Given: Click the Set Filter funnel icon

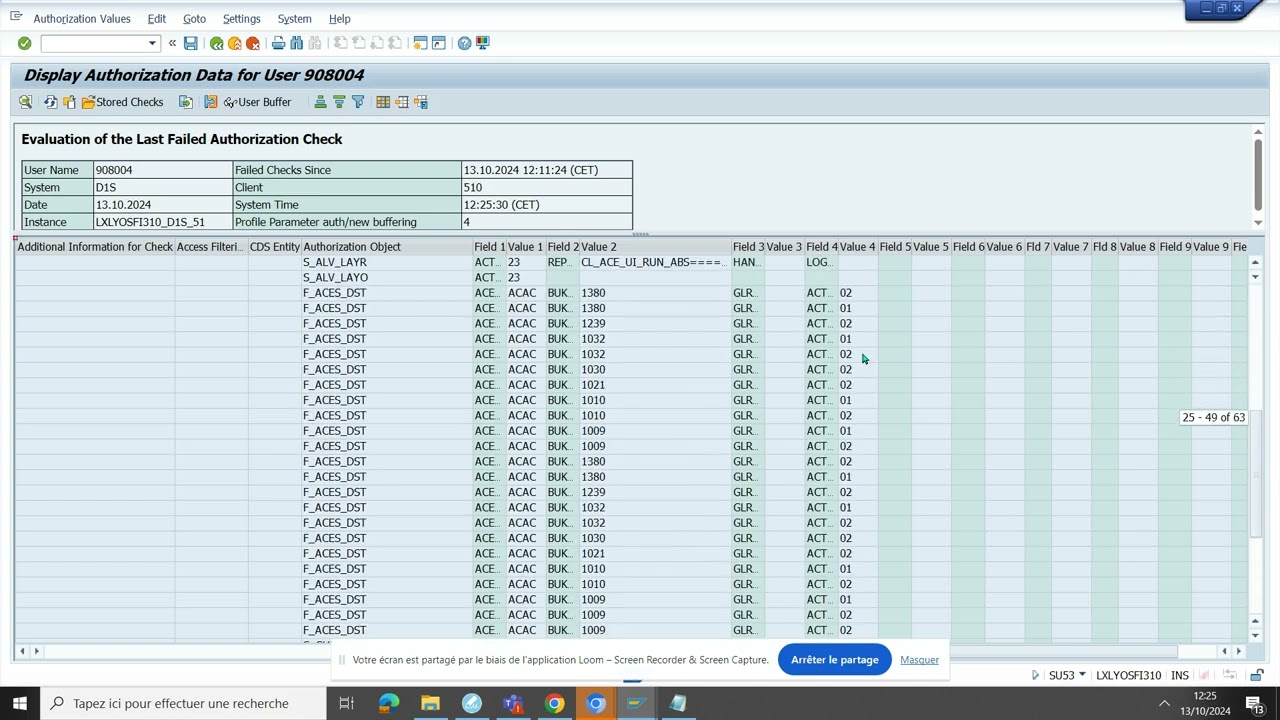Looking at the screenshot, I should 358,102.
